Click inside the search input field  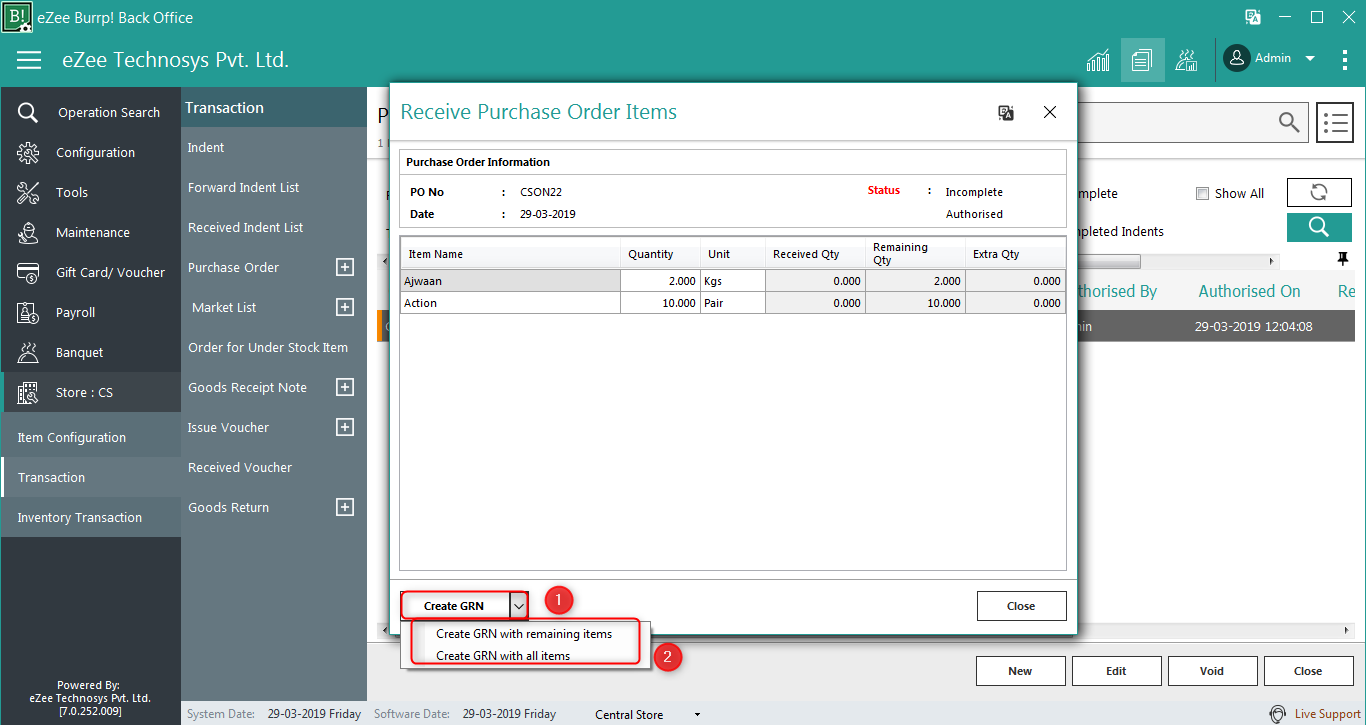click(1175, 122)
